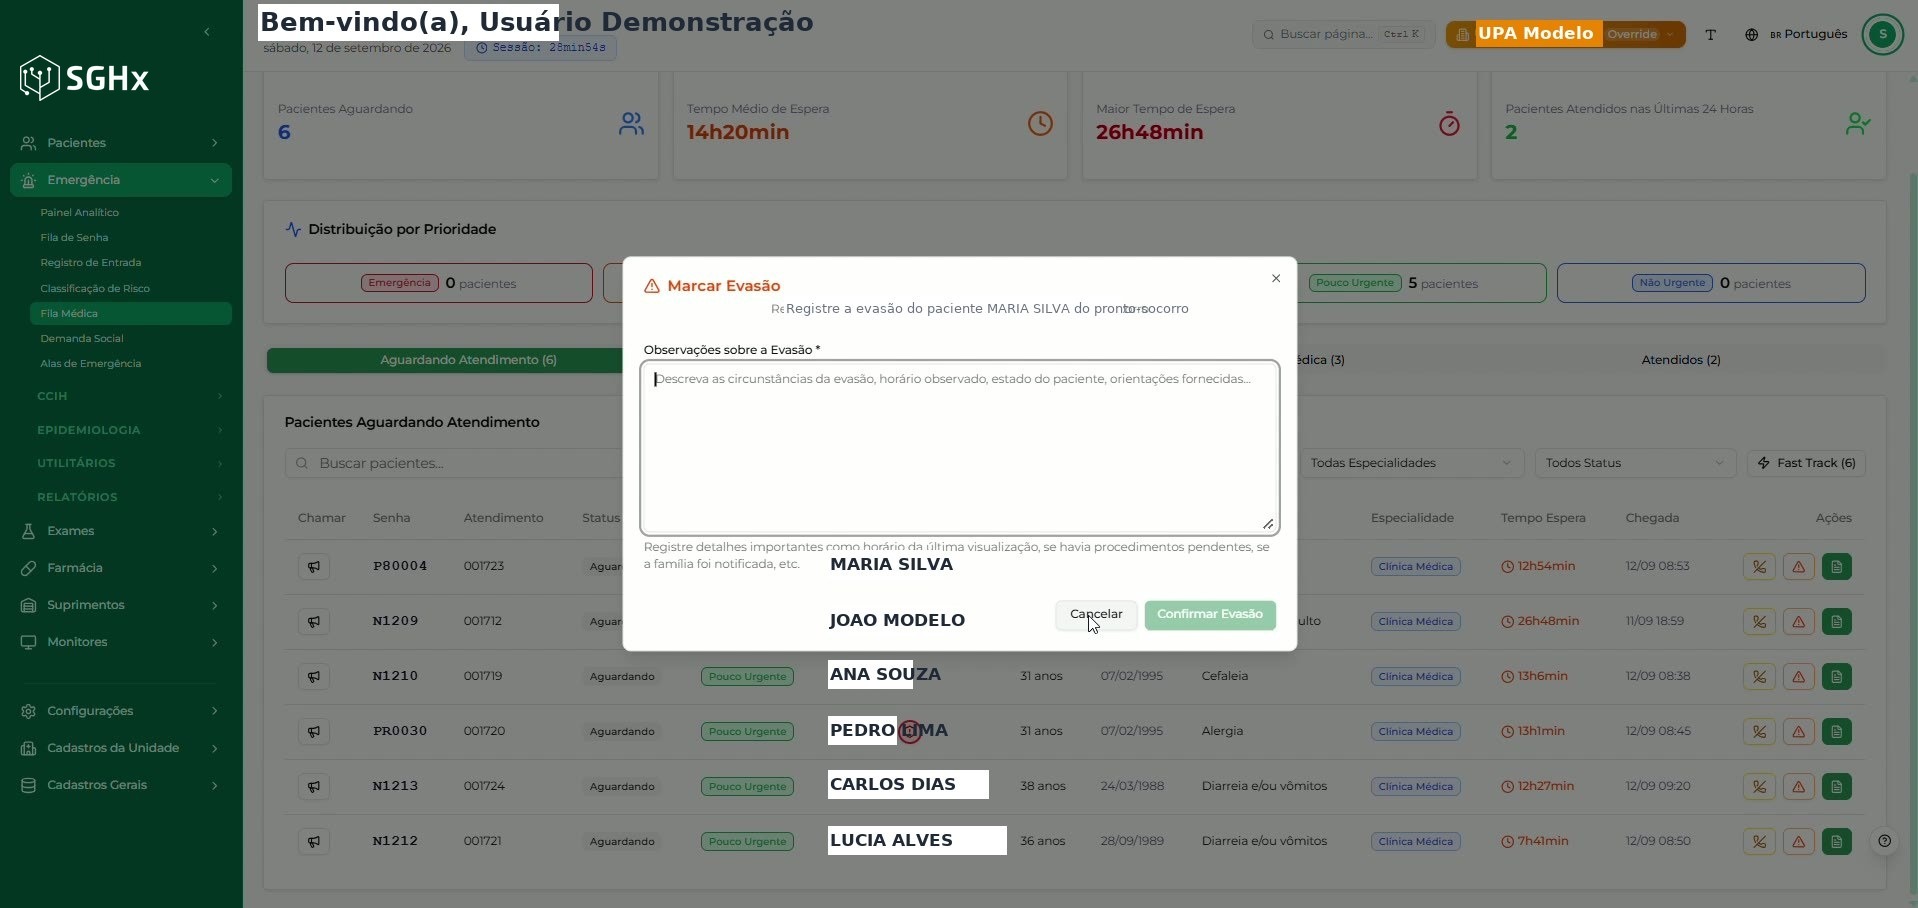Select Fila Médica in sidebar
Image resolution: width=1918 pixels, height=908 pixels.
pos(131,313)
